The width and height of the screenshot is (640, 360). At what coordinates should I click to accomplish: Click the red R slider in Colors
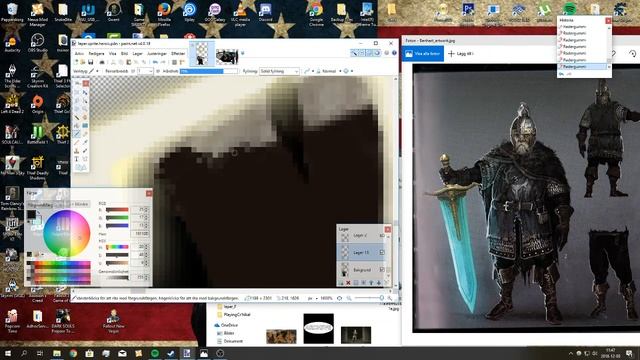tap(117, 210)
